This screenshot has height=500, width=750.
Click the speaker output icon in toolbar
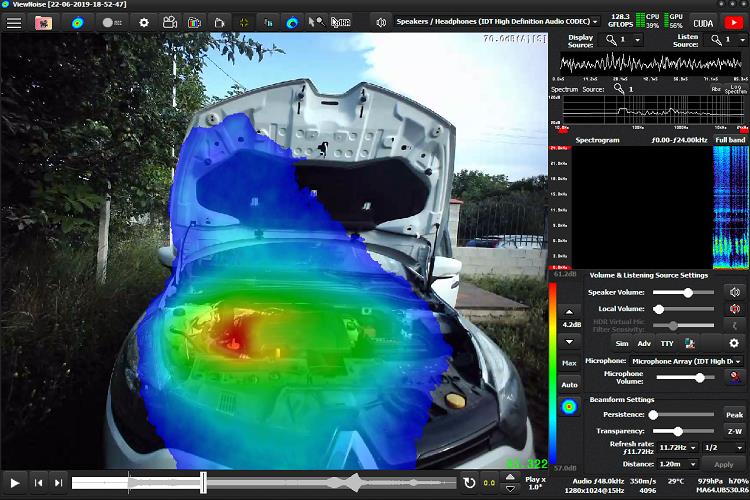381,22
